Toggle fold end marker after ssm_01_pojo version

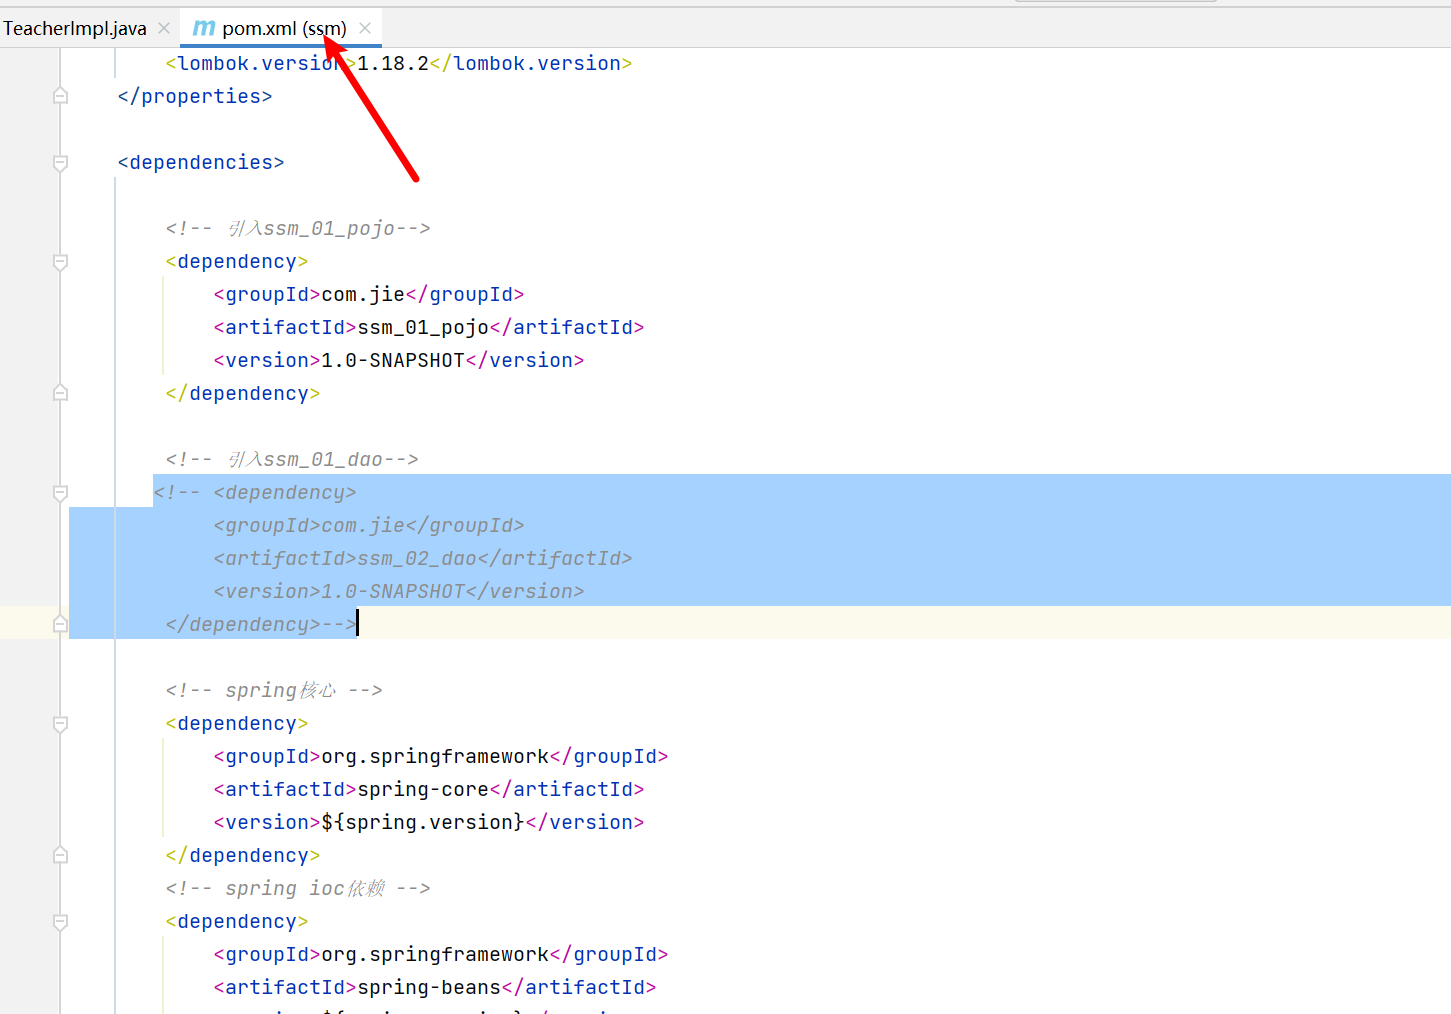pyautogui.click(x=60, y=393)
